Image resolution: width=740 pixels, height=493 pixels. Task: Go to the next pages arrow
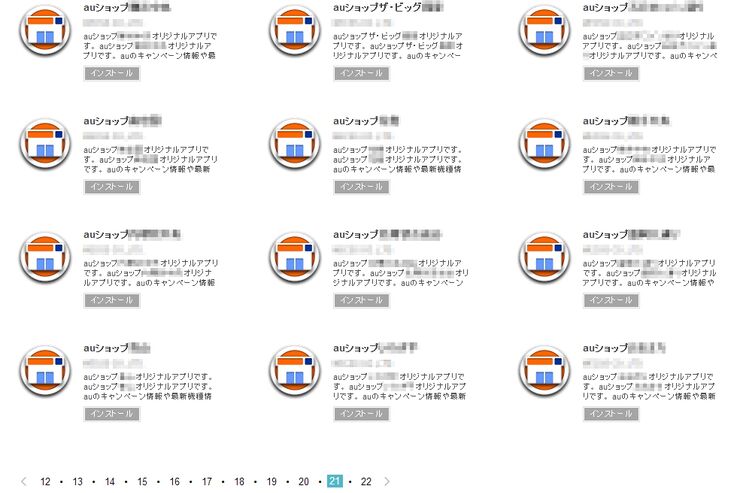click(x=387, y=481)
